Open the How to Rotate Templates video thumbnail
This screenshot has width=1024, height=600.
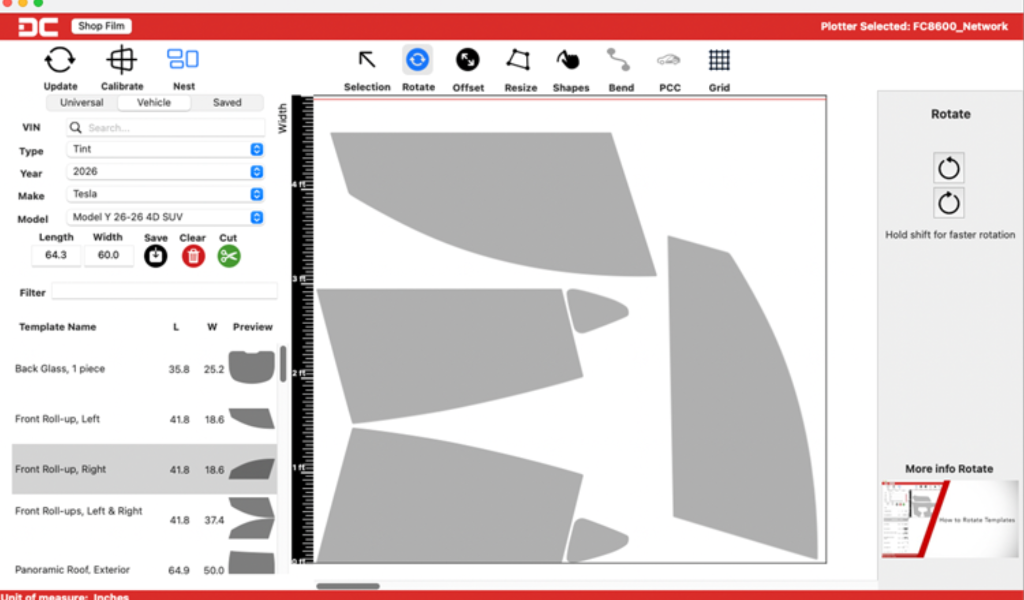(x=949, y=519)
